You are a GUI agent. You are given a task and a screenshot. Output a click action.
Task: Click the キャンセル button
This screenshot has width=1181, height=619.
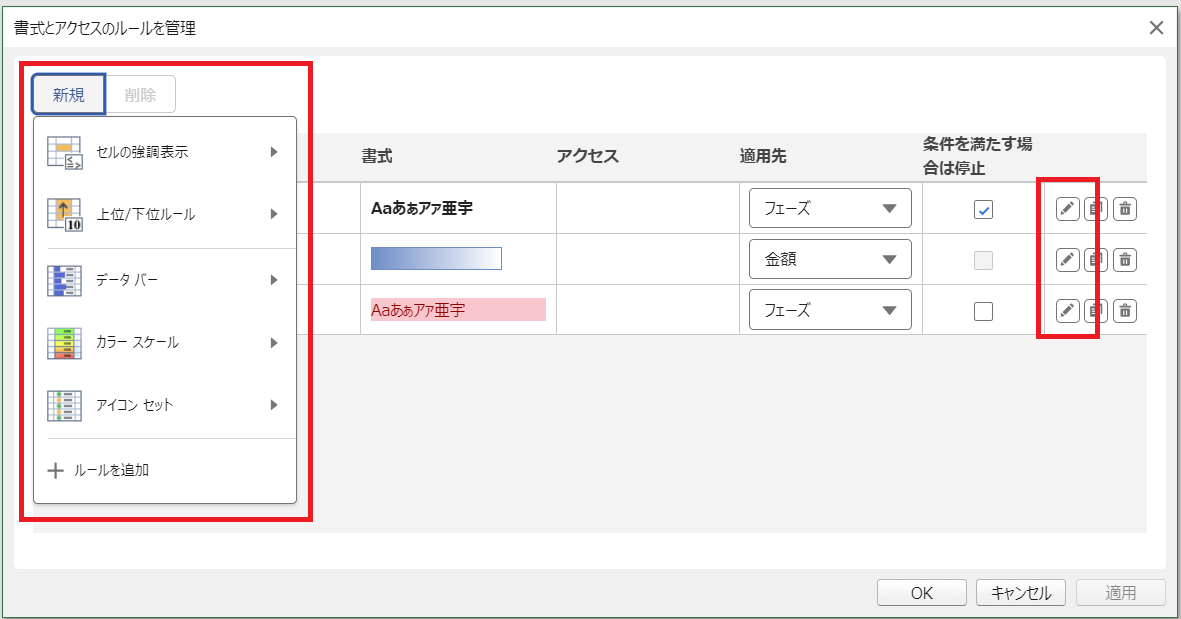tap(1021, 593)
